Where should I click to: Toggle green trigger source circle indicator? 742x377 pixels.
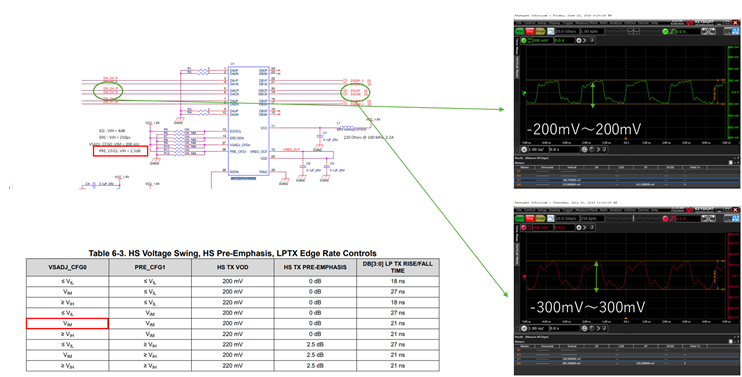point(665,32)
